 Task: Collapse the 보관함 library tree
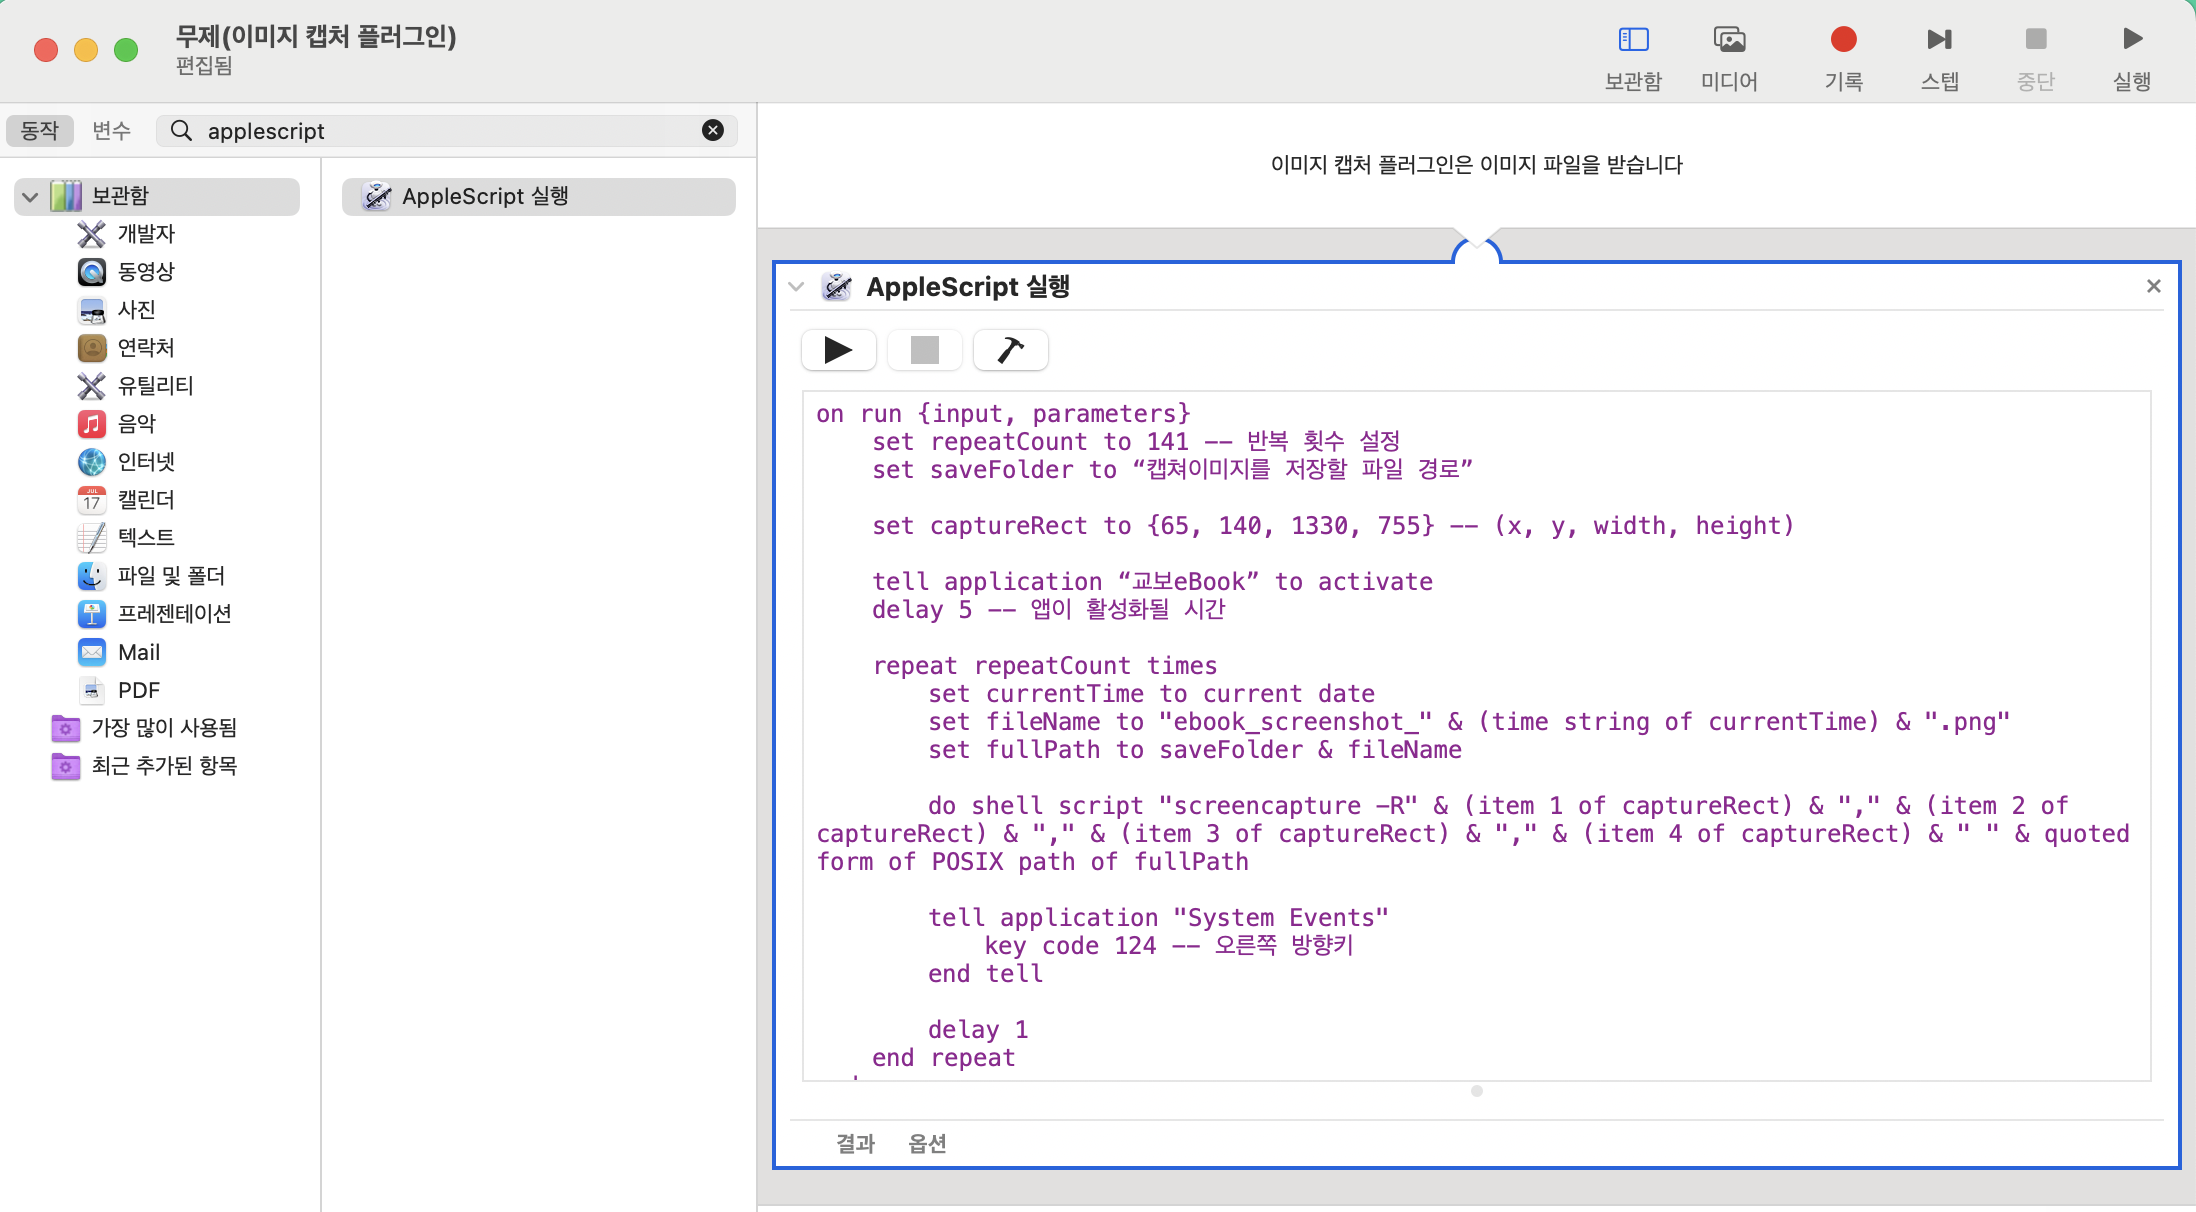coord(29,196)
